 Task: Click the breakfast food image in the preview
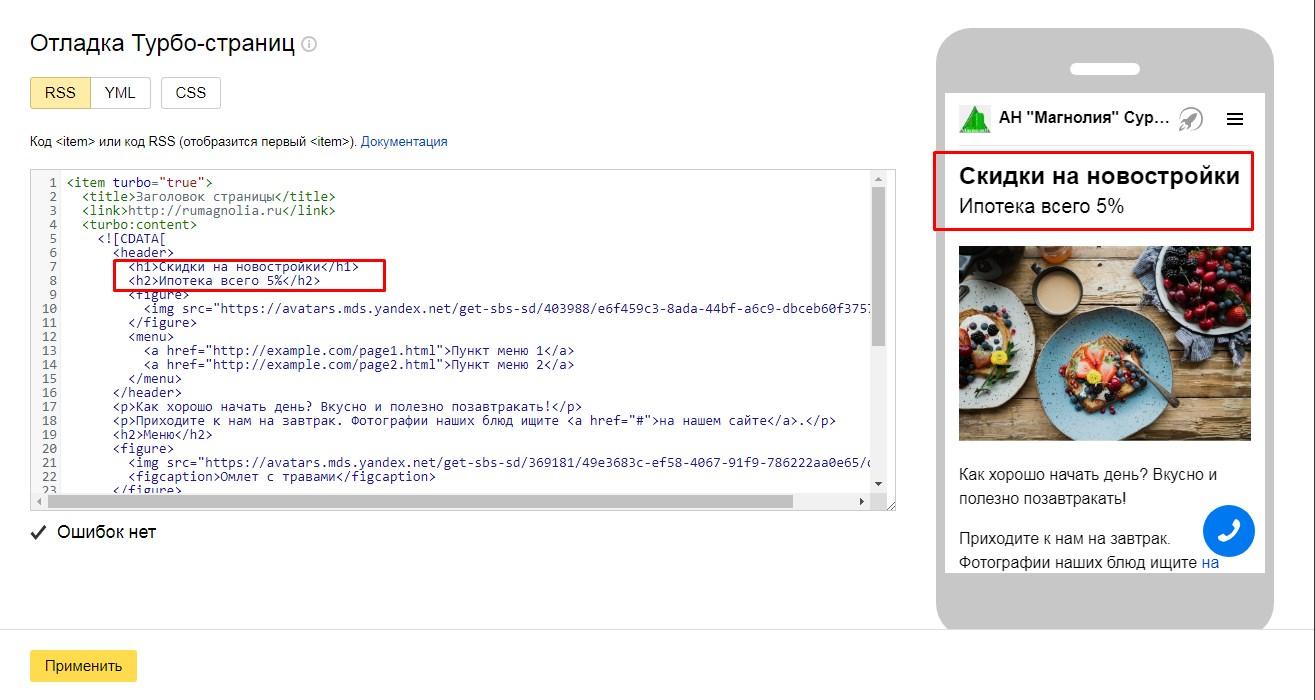click(1104, 343)
